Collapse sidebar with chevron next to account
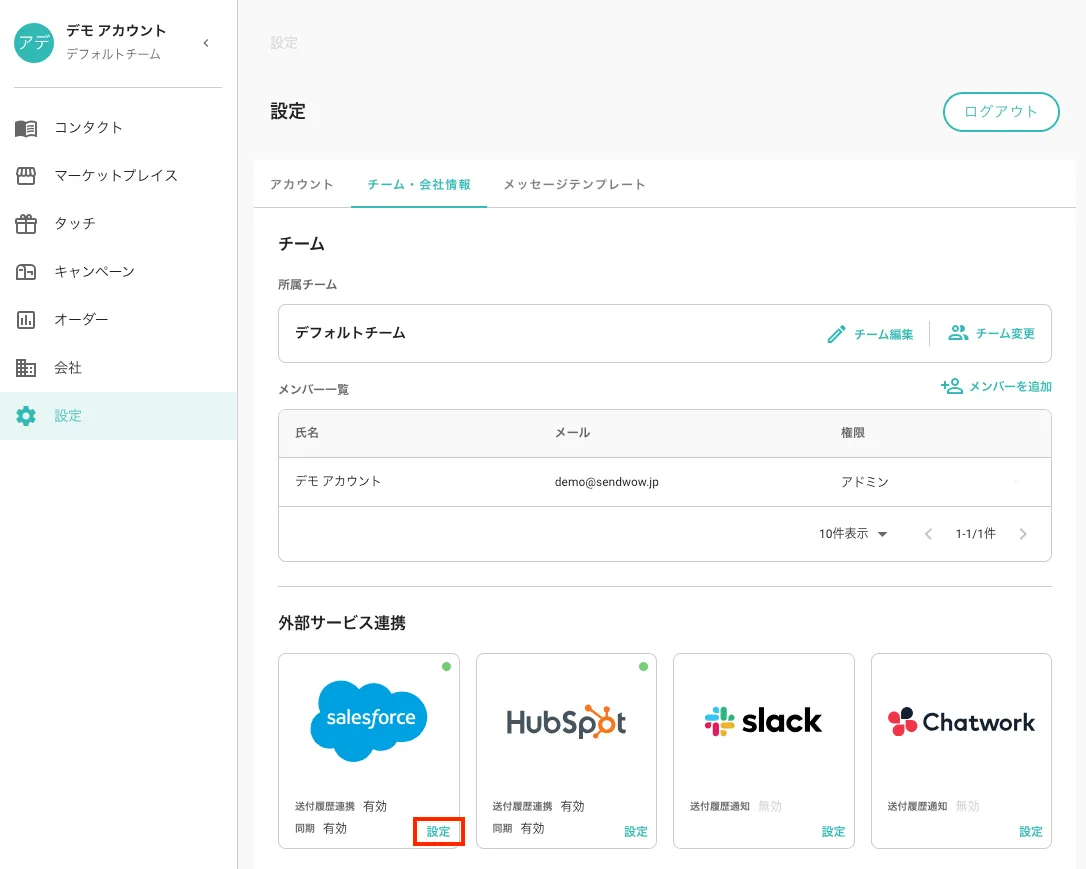The width and height of the screenshot is (1086, 869). (206, 43)
